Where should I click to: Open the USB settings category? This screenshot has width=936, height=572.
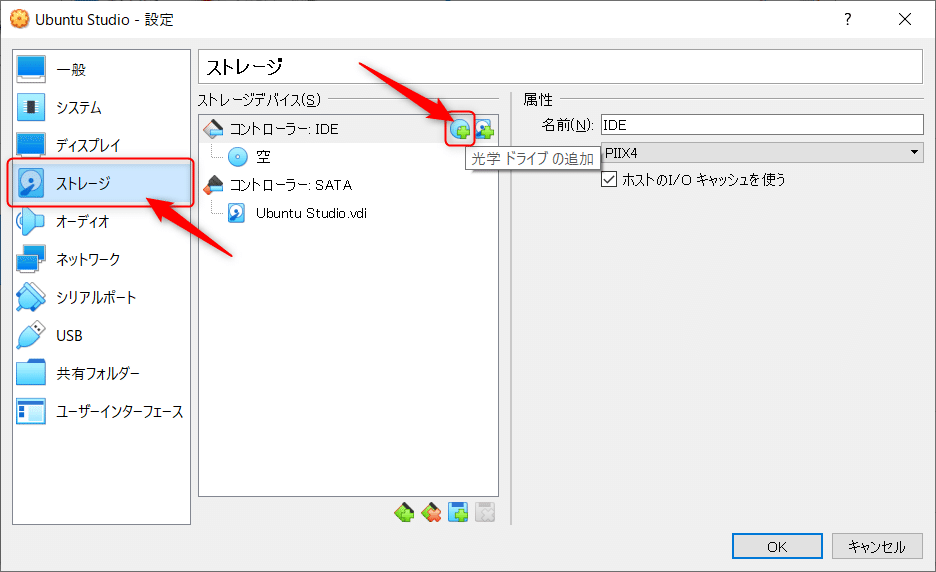101,336
